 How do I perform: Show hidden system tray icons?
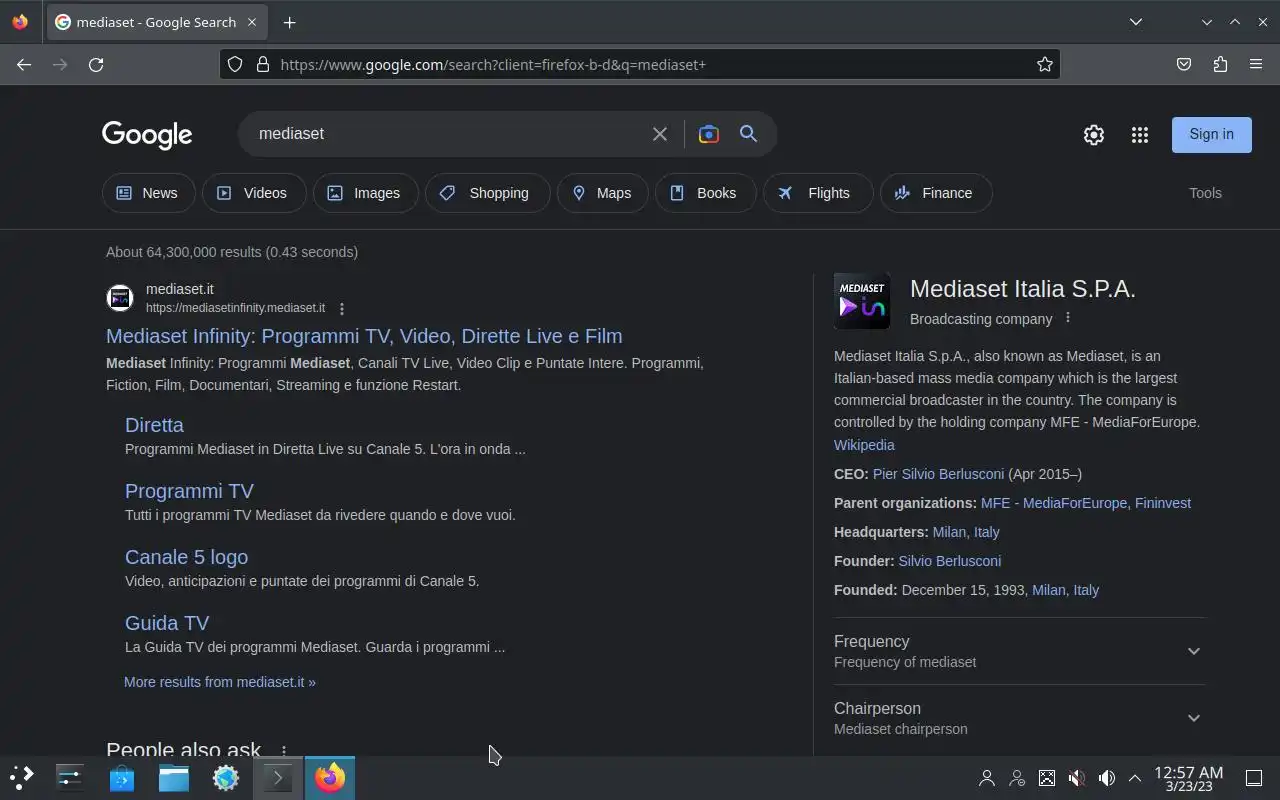pos(1135,778)
